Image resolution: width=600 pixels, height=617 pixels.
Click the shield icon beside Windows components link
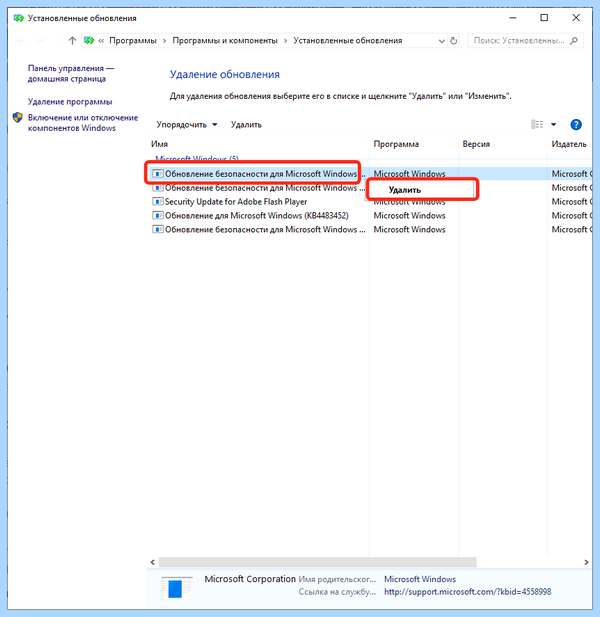[18, 118]
